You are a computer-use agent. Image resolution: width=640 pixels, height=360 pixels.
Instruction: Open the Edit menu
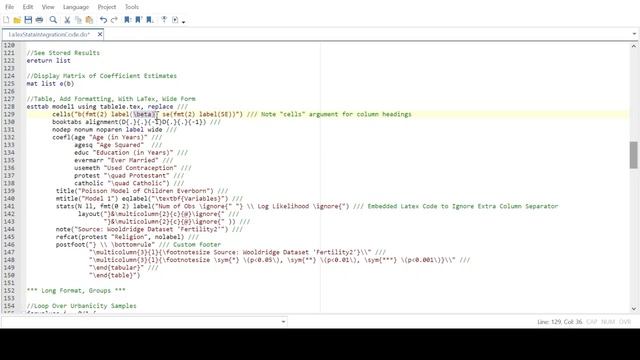(x=28, y=7)
